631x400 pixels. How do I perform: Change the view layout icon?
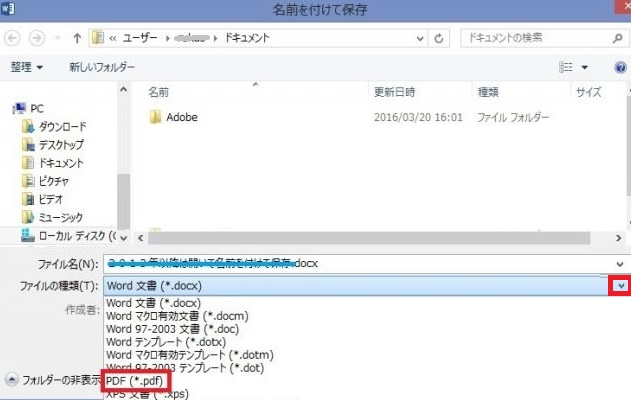click(x=566, y=67)
